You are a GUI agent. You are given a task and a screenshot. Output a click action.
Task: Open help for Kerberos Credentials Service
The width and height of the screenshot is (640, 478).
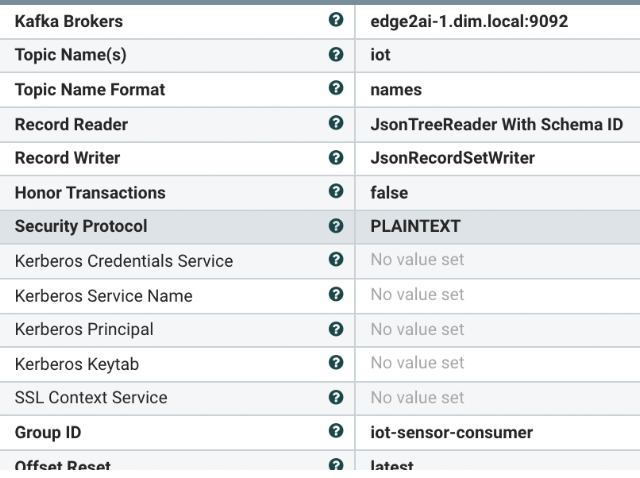(x=336, y=259)
